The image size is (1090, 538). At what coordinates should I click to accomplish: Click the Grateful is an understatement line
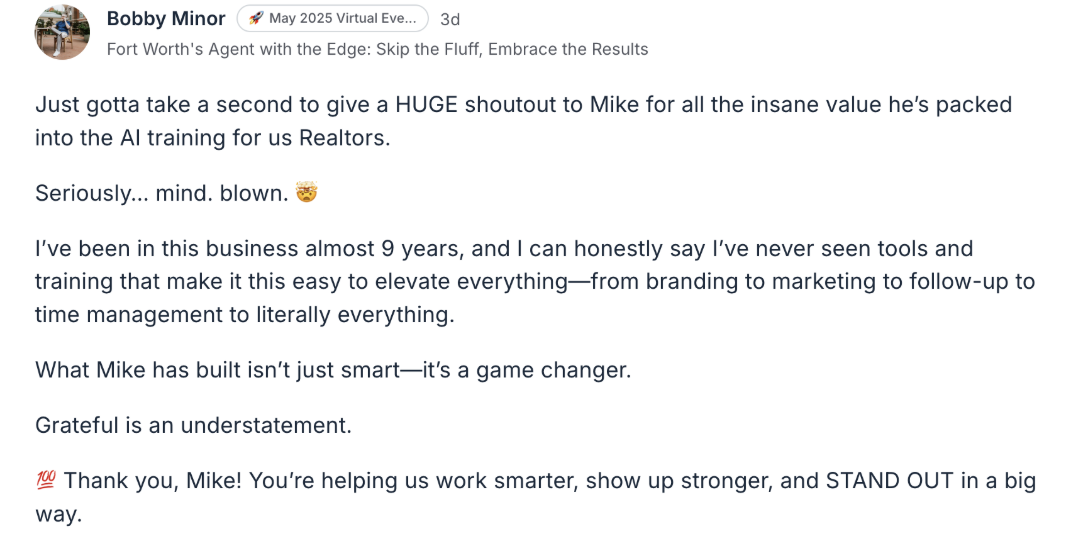coord(193,425)
